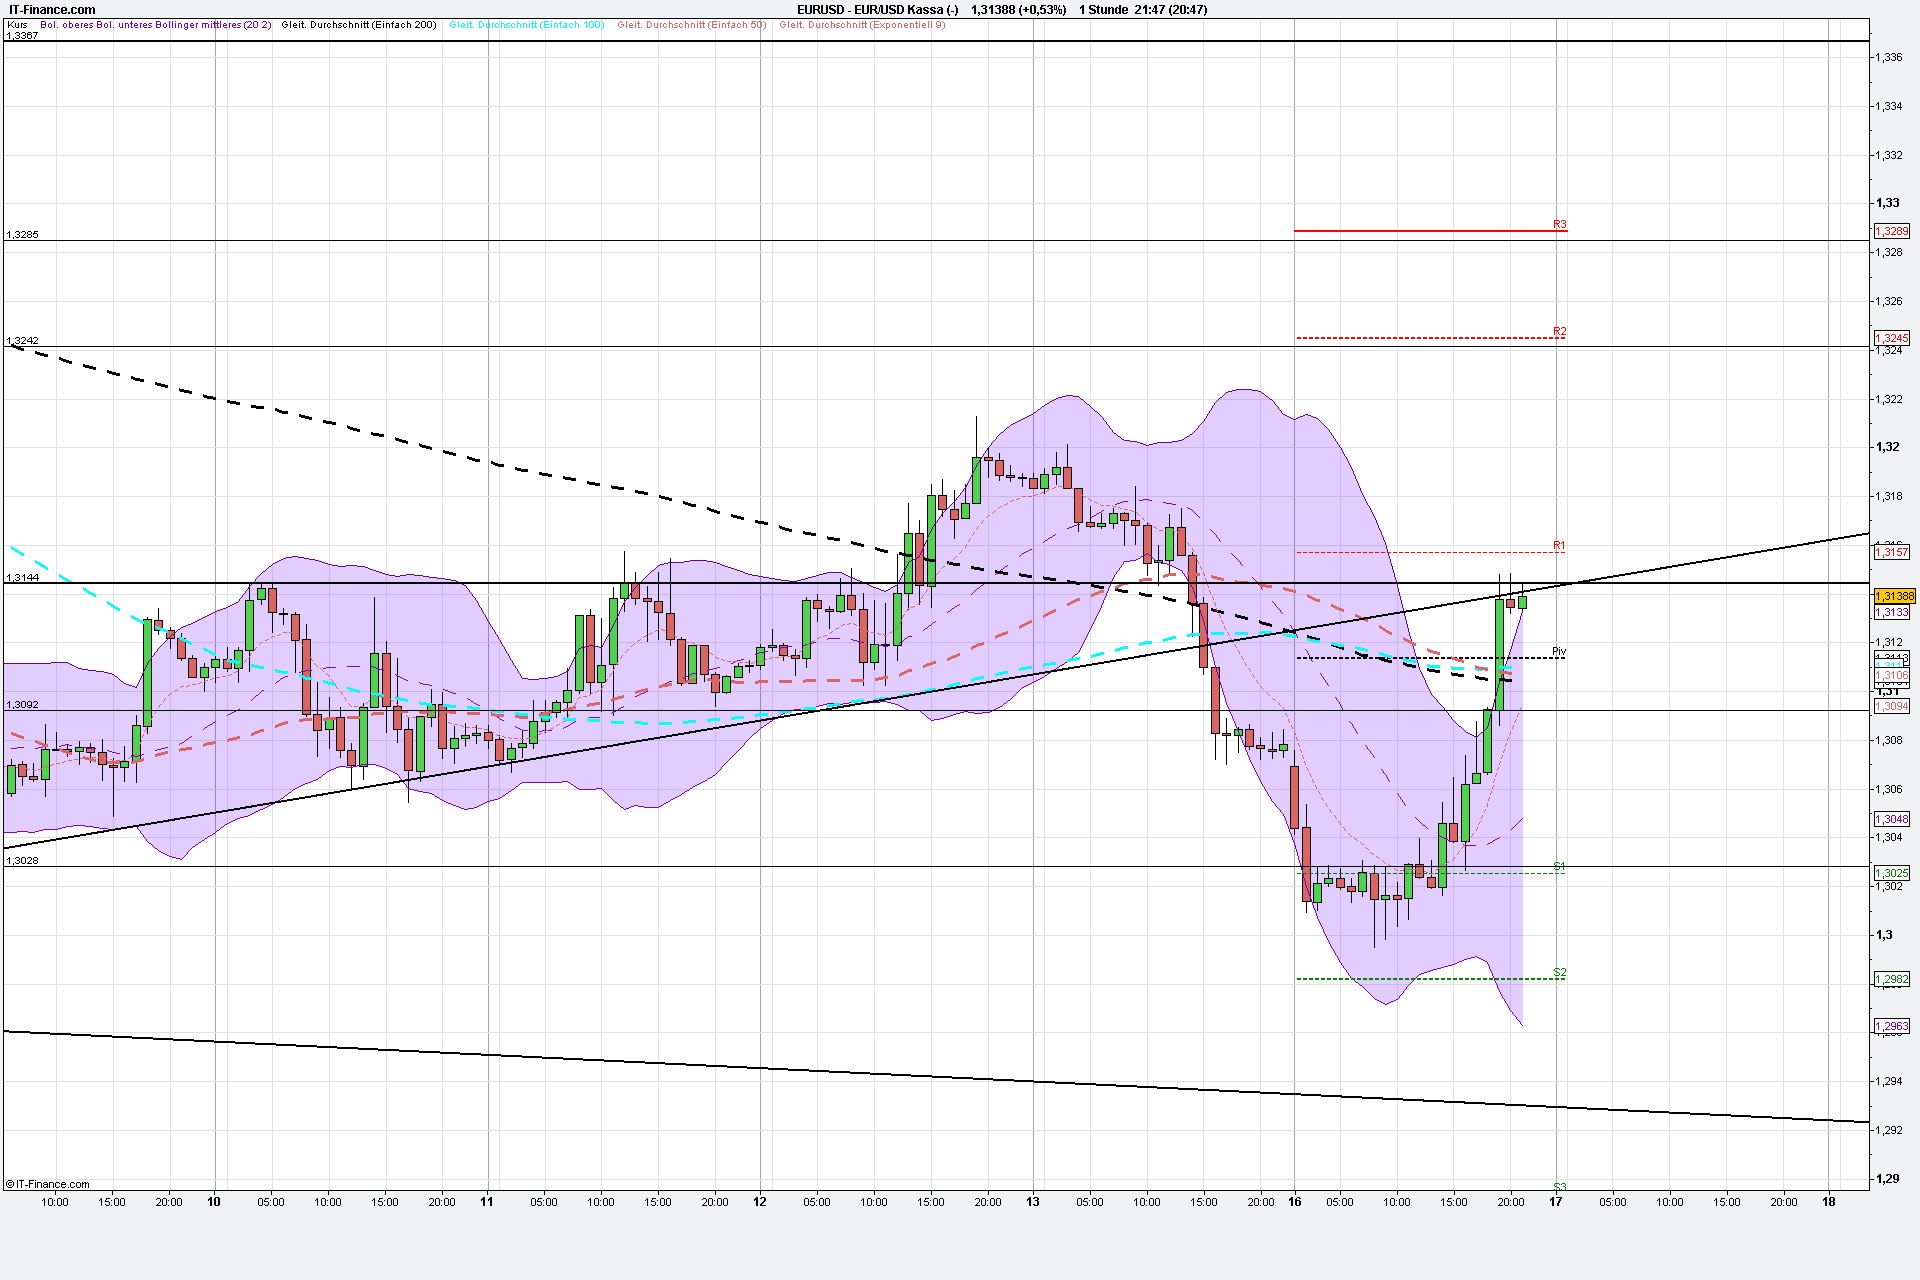Click the 1,3144 horizontal line label
This screenshot has height=1280, width=1920.
[22, 577]
